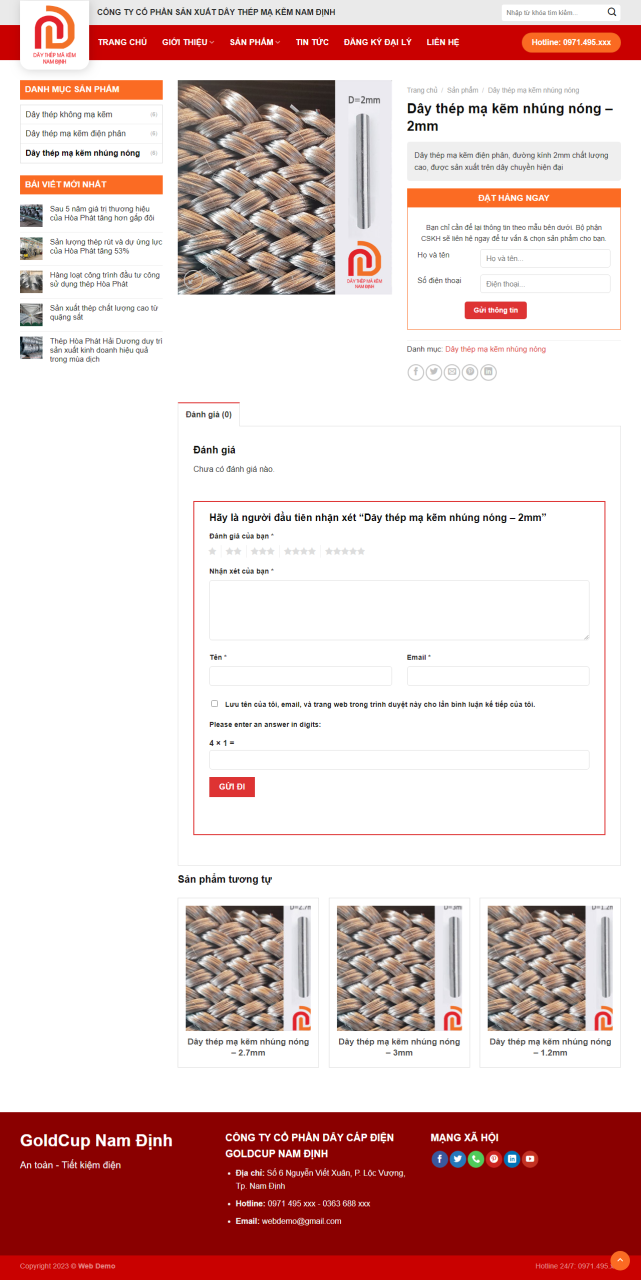Share product via Twitter outline icon
The width and height of the screenshot is (641, 1280).
(434, 372)
